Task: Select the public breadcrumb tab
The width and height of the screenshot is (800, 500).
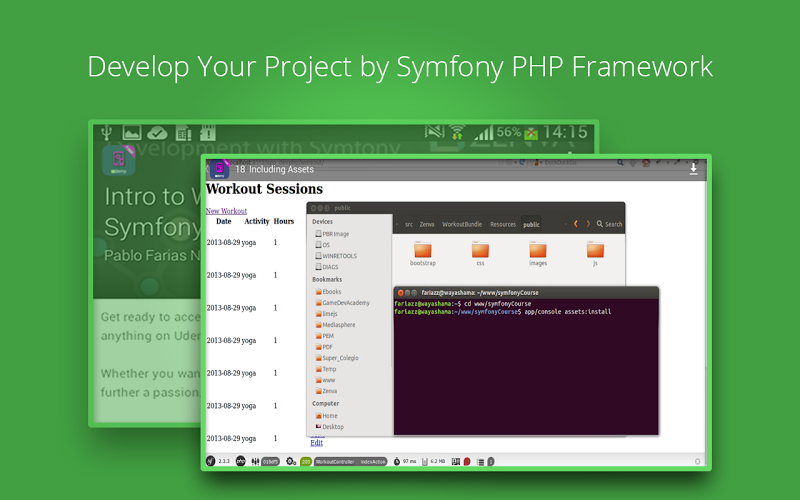Action: pos(531,224)
